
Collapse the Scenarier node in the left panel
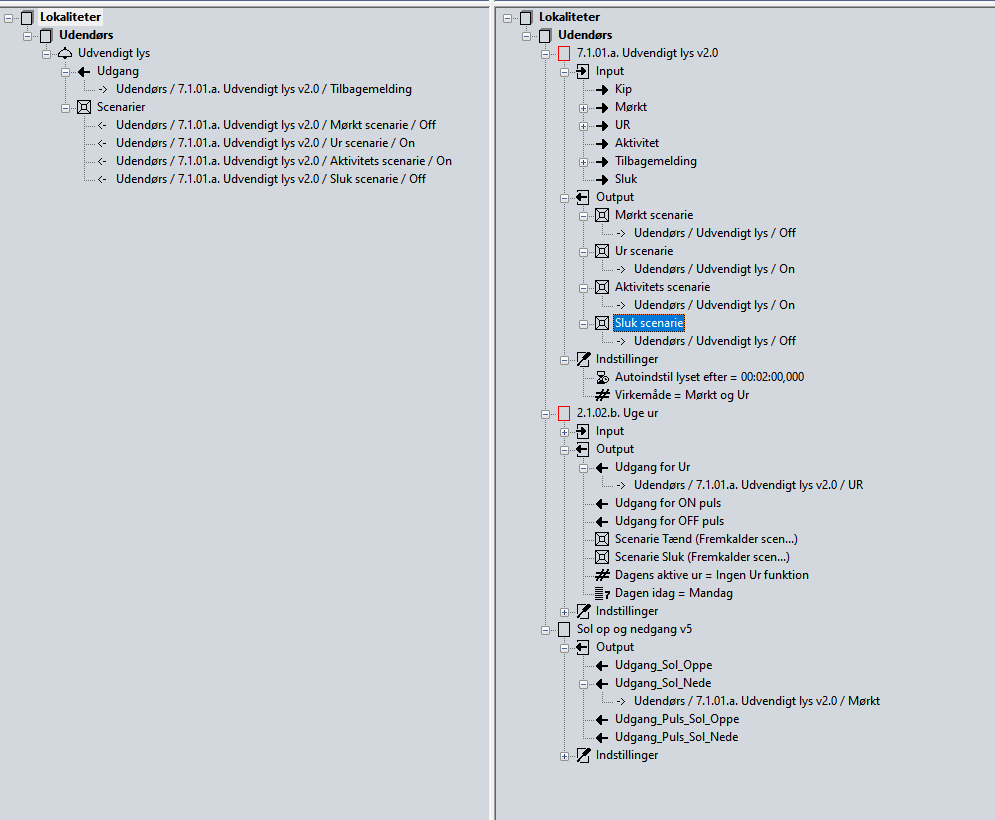(65, 107)
